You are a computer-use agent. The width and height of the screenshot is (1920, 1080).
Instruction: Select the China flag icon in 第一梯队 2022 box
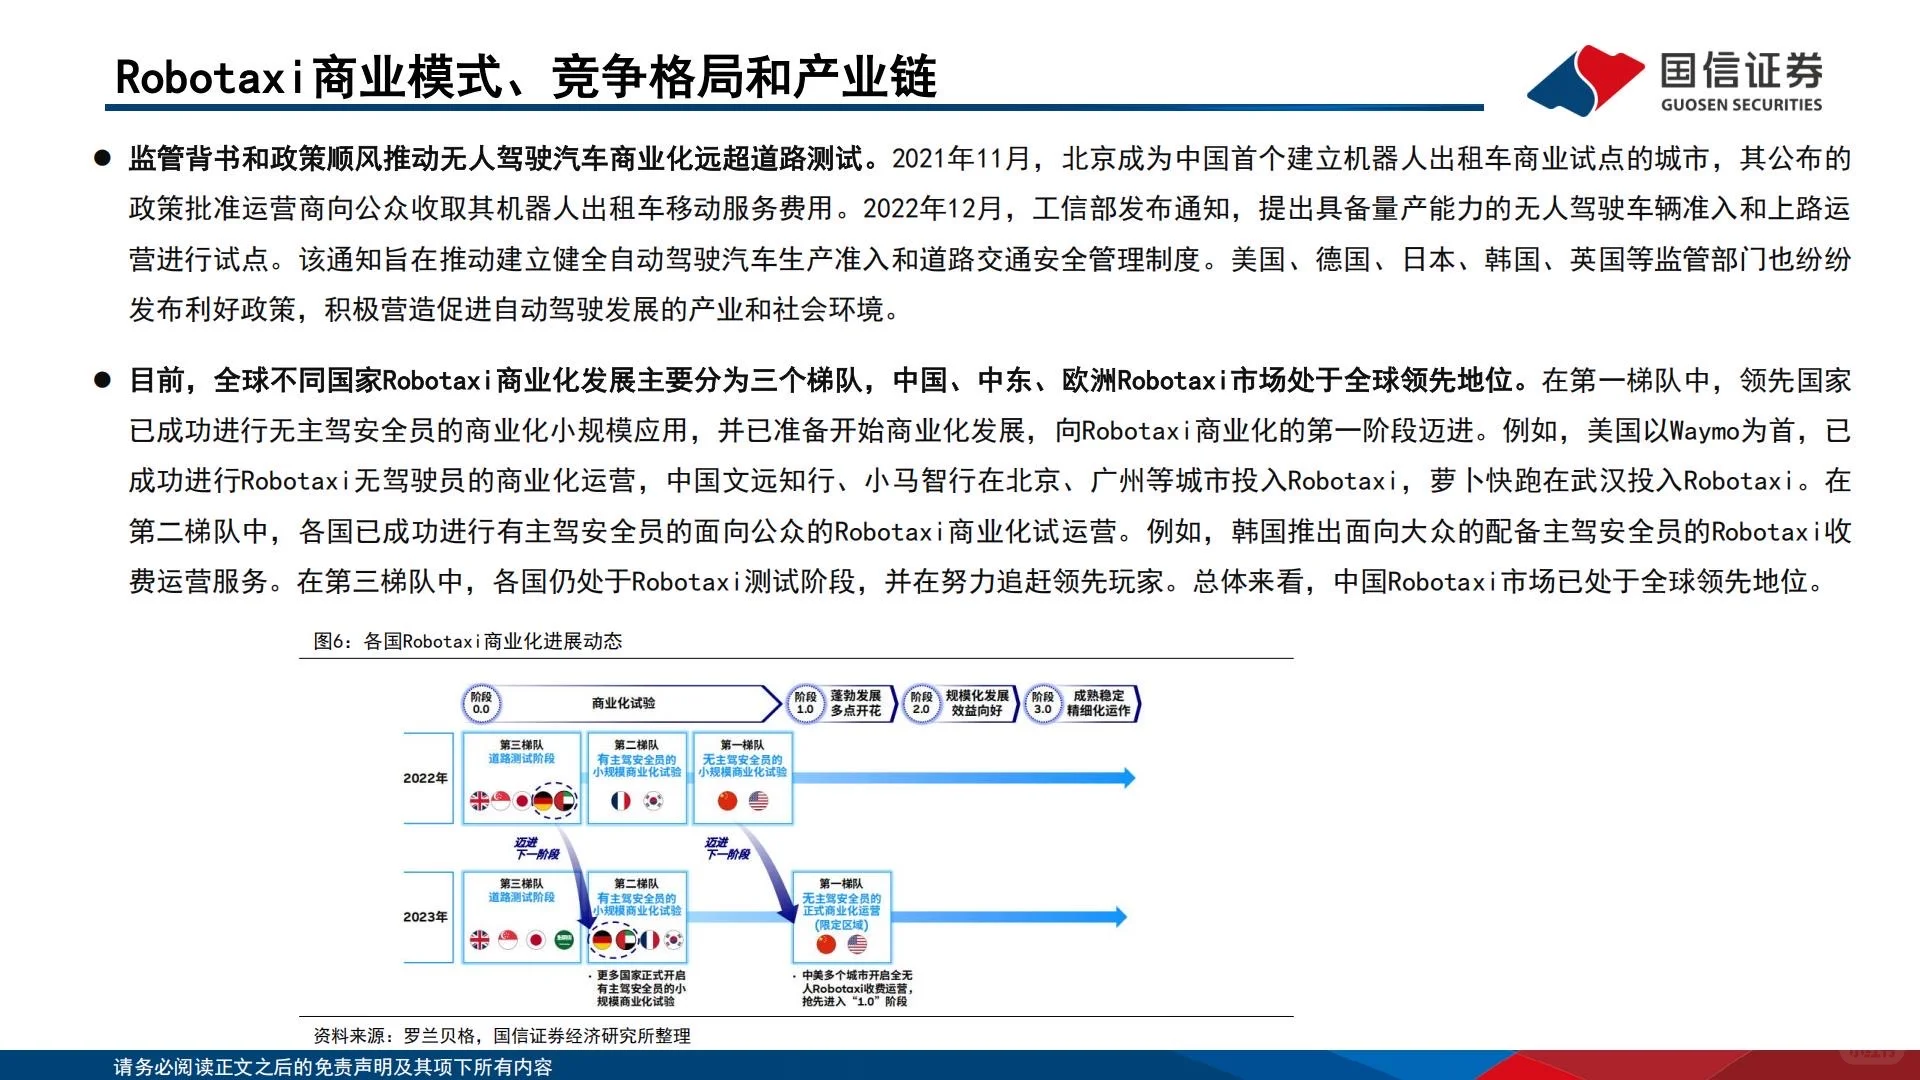[726, 800]
